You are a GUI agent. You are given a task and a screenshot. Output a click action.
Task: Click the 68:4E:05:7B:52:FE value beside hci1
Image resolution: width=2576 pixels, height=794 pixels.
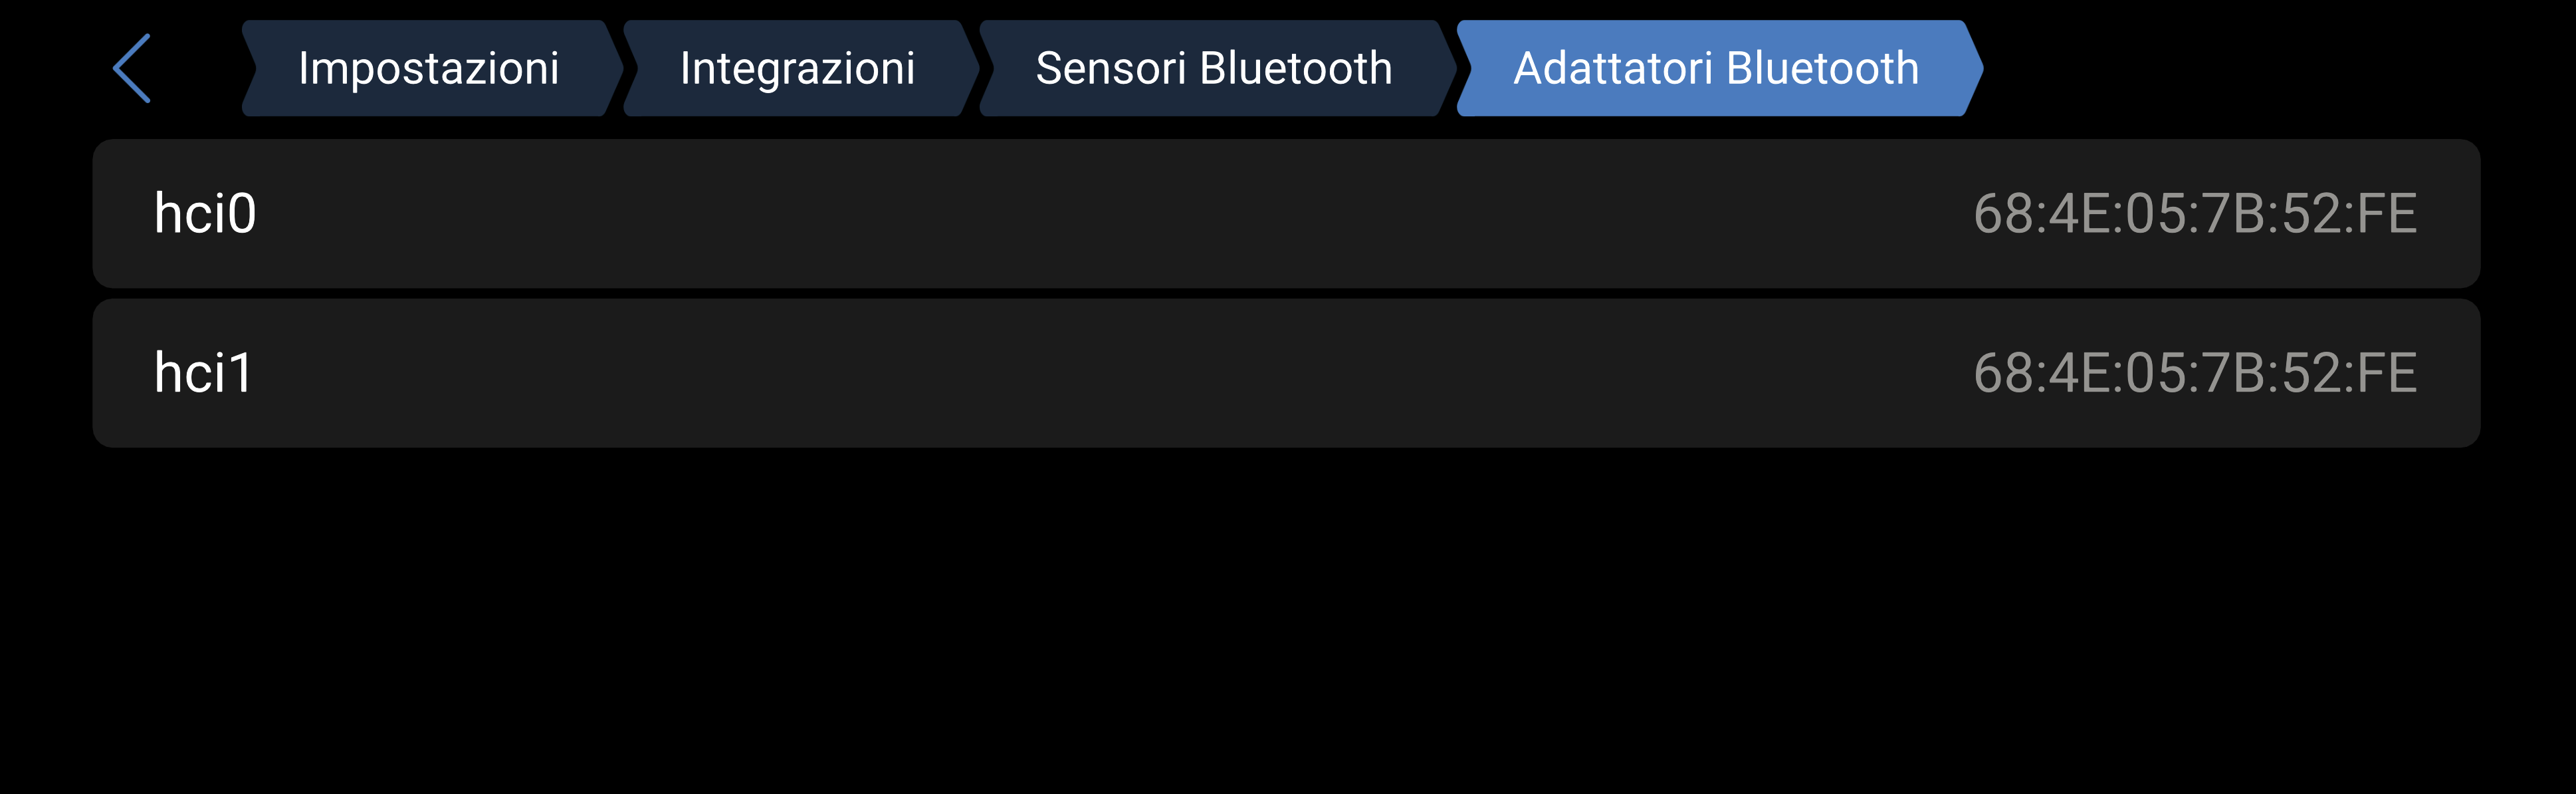[2194, 373]
